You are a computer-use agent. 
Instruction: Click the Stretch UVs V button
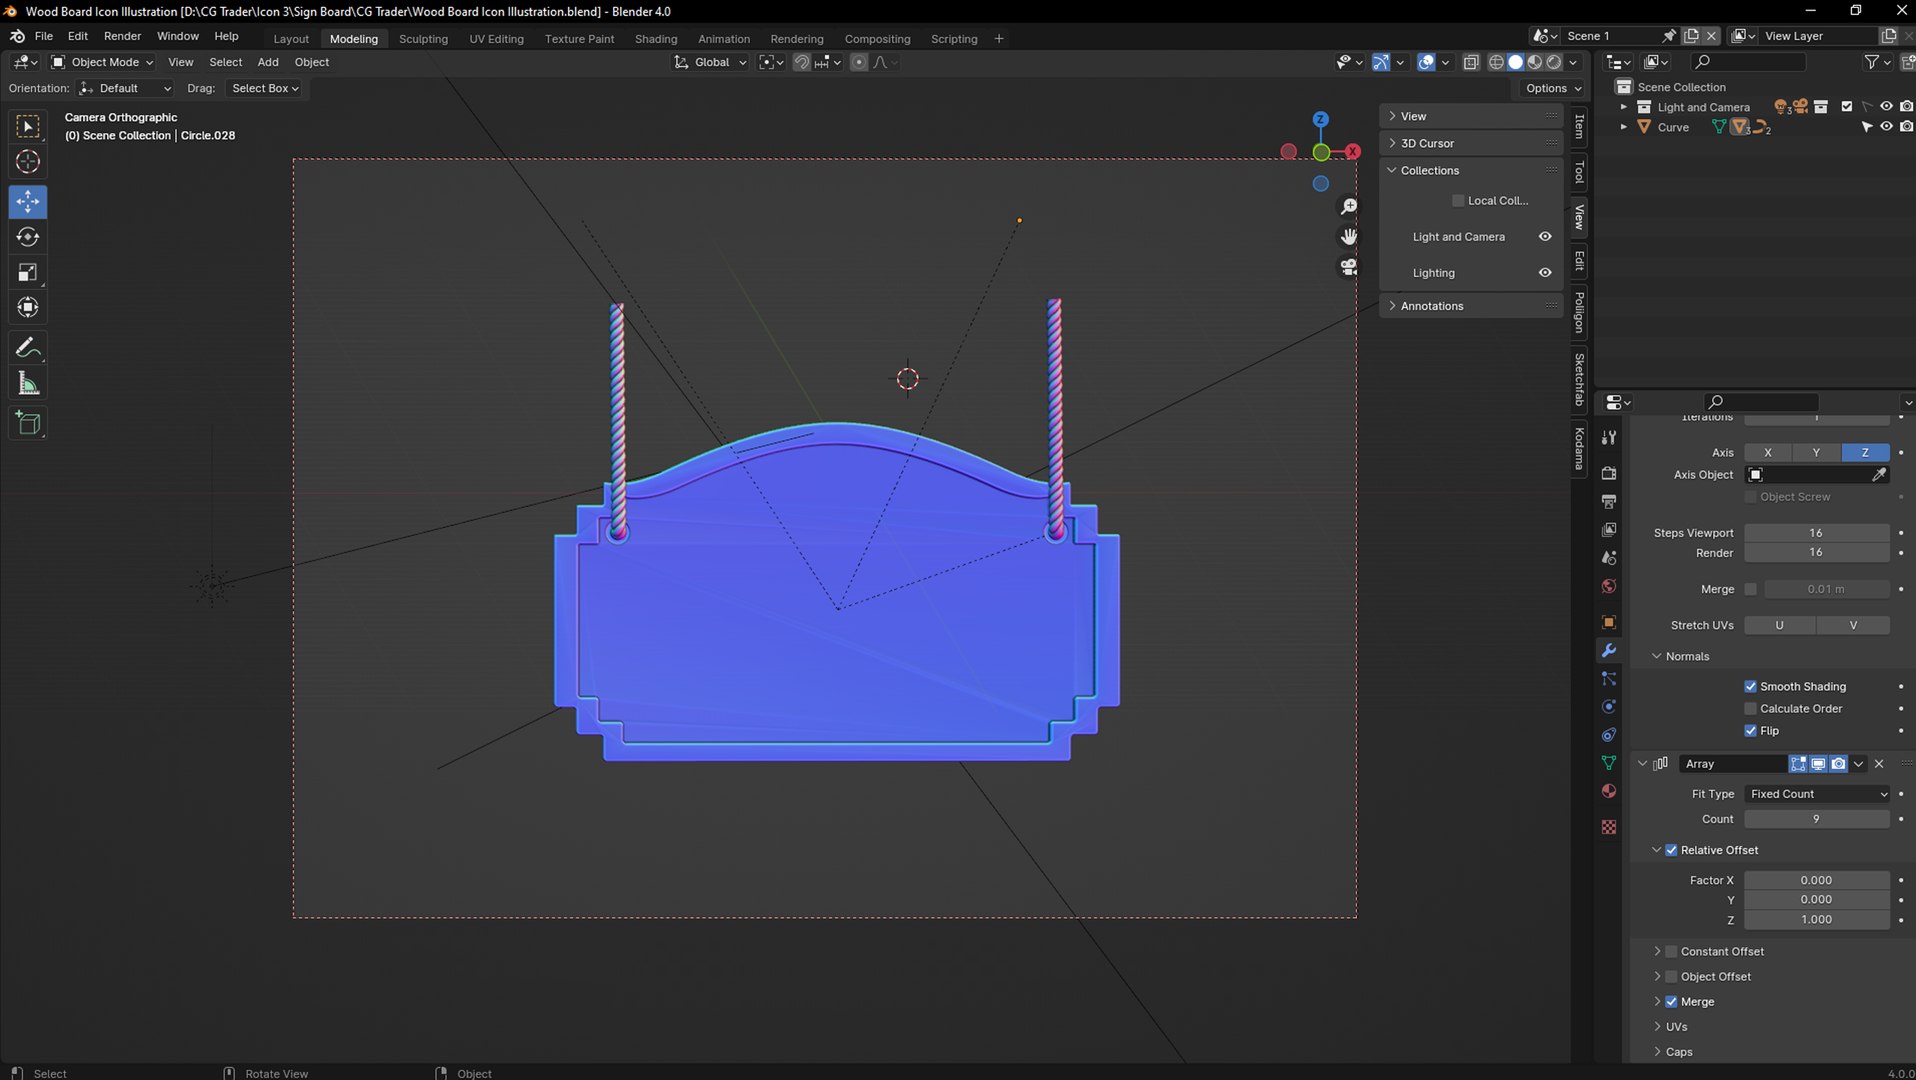tap(1852, 625)
